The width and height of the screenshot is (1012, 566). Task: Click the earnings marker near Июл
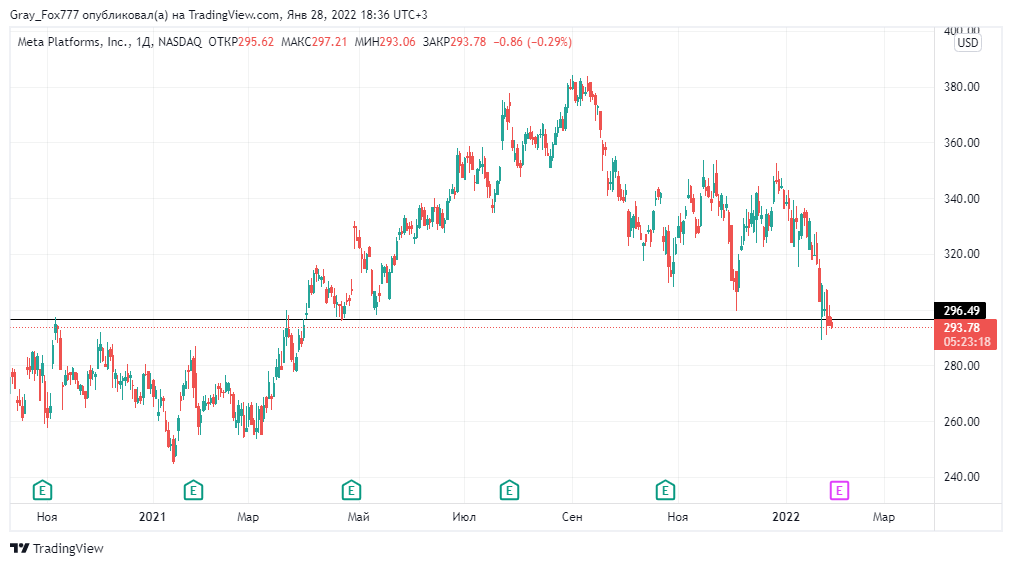pyautogui.click(x=509, y=490)
